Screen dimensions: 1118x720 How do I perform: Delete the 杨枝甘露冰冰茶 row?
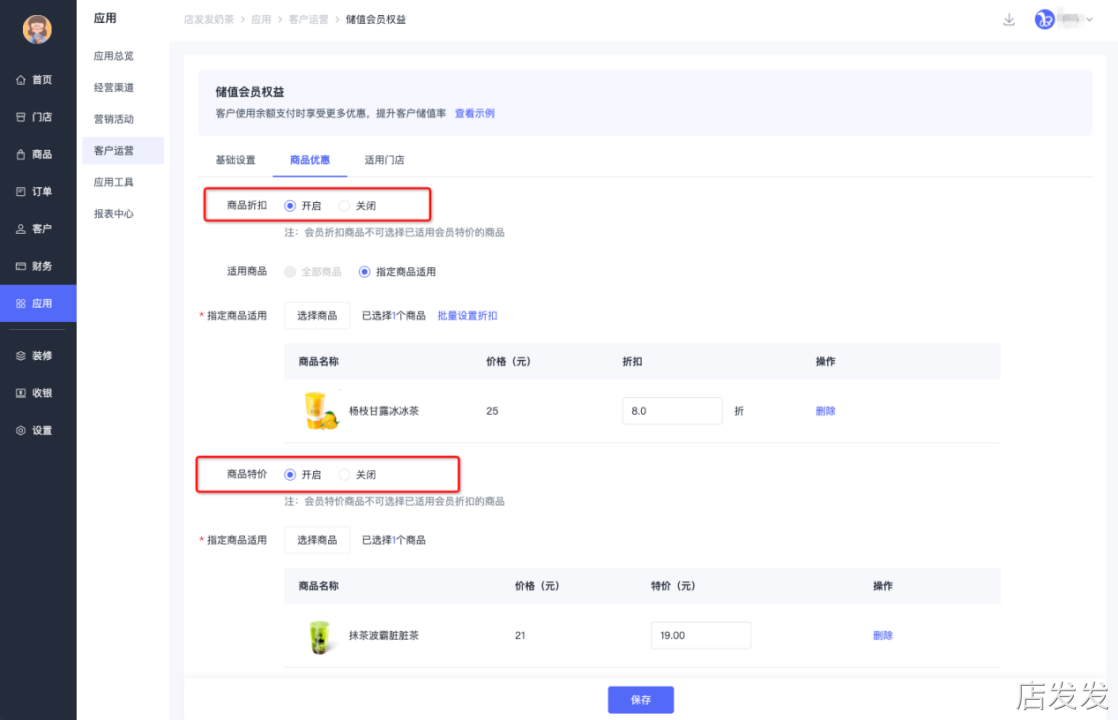pos(826,411)
